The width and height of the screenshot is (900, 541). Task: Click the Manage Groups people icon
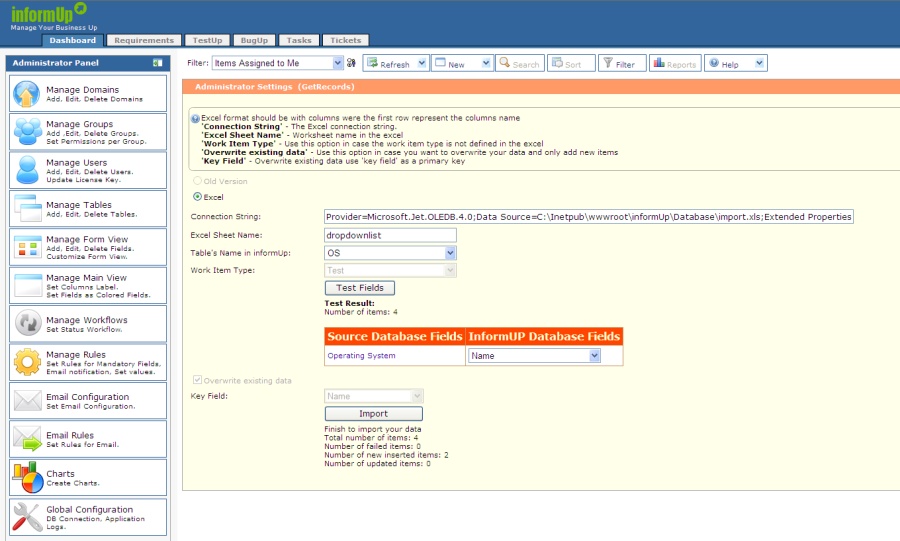point(28,131)
